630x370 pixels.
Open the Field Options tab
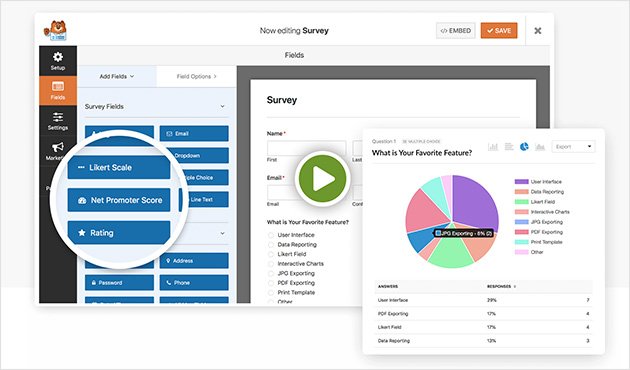196,76
